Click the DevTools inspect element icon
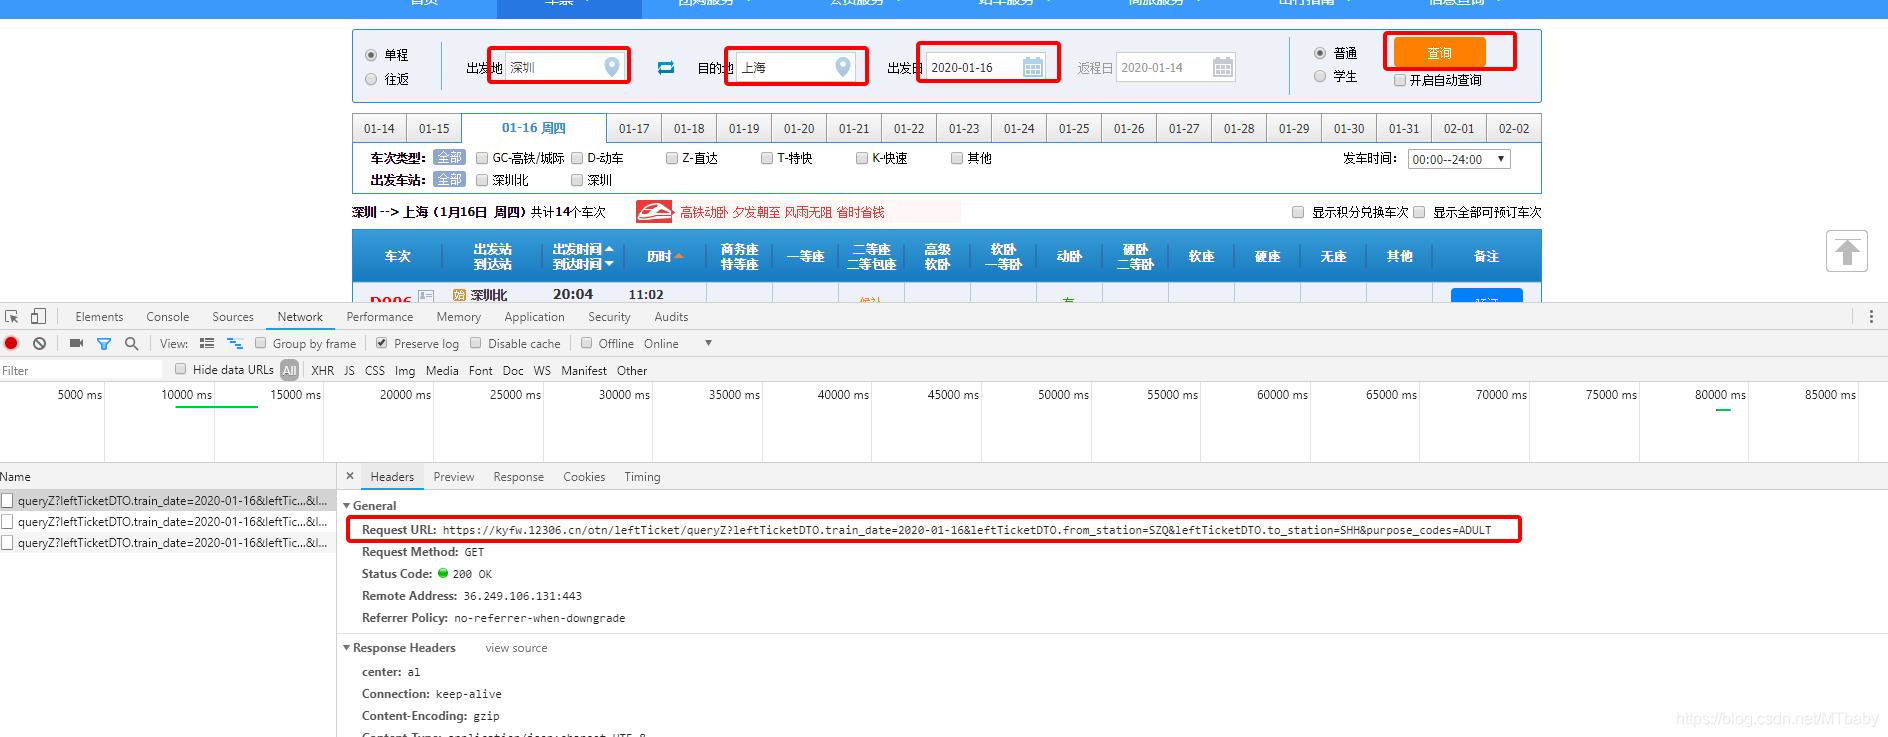The width and height of the screenshot is (1888, 737). [12, 316]
